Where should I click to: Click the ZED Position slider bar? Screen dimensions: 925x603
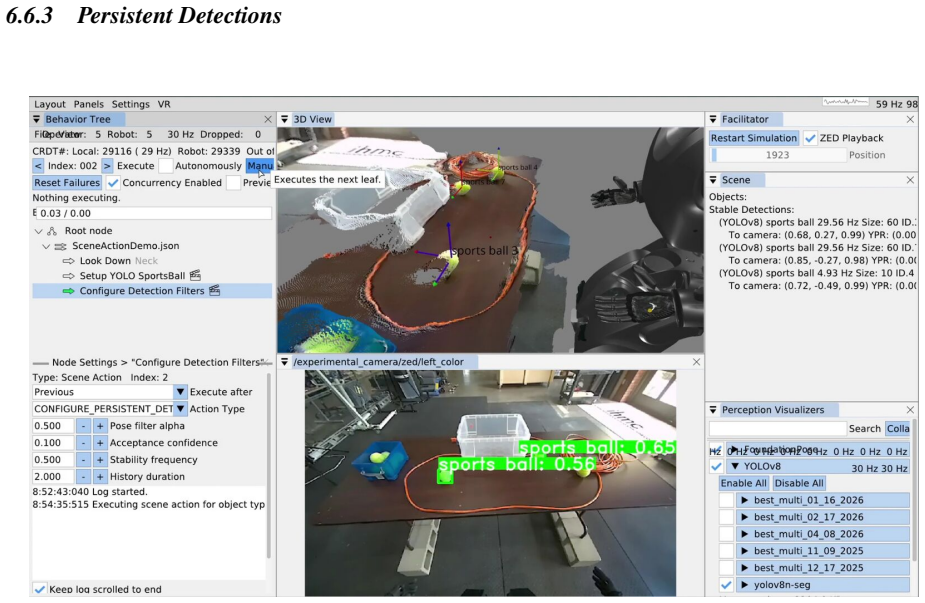click(778, 155)
